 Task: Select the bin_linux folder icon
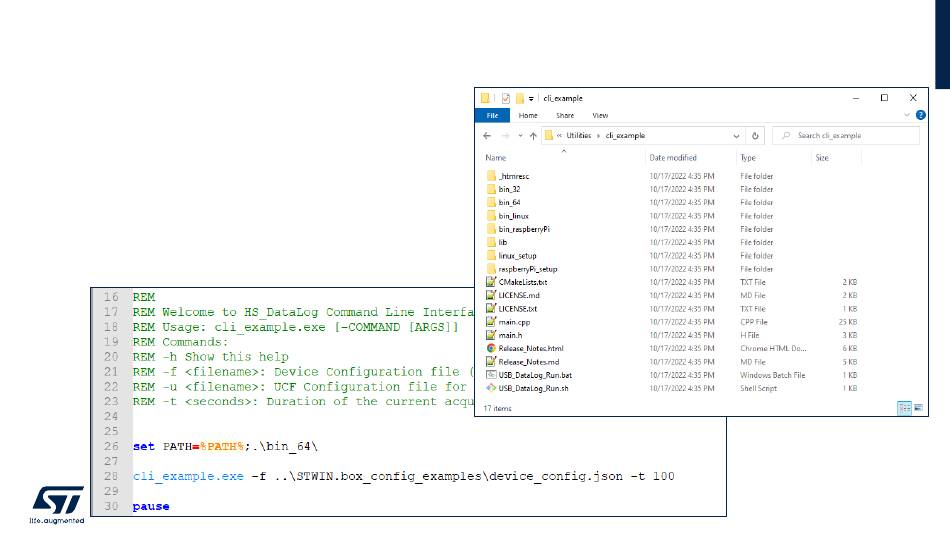click(491, 216)
